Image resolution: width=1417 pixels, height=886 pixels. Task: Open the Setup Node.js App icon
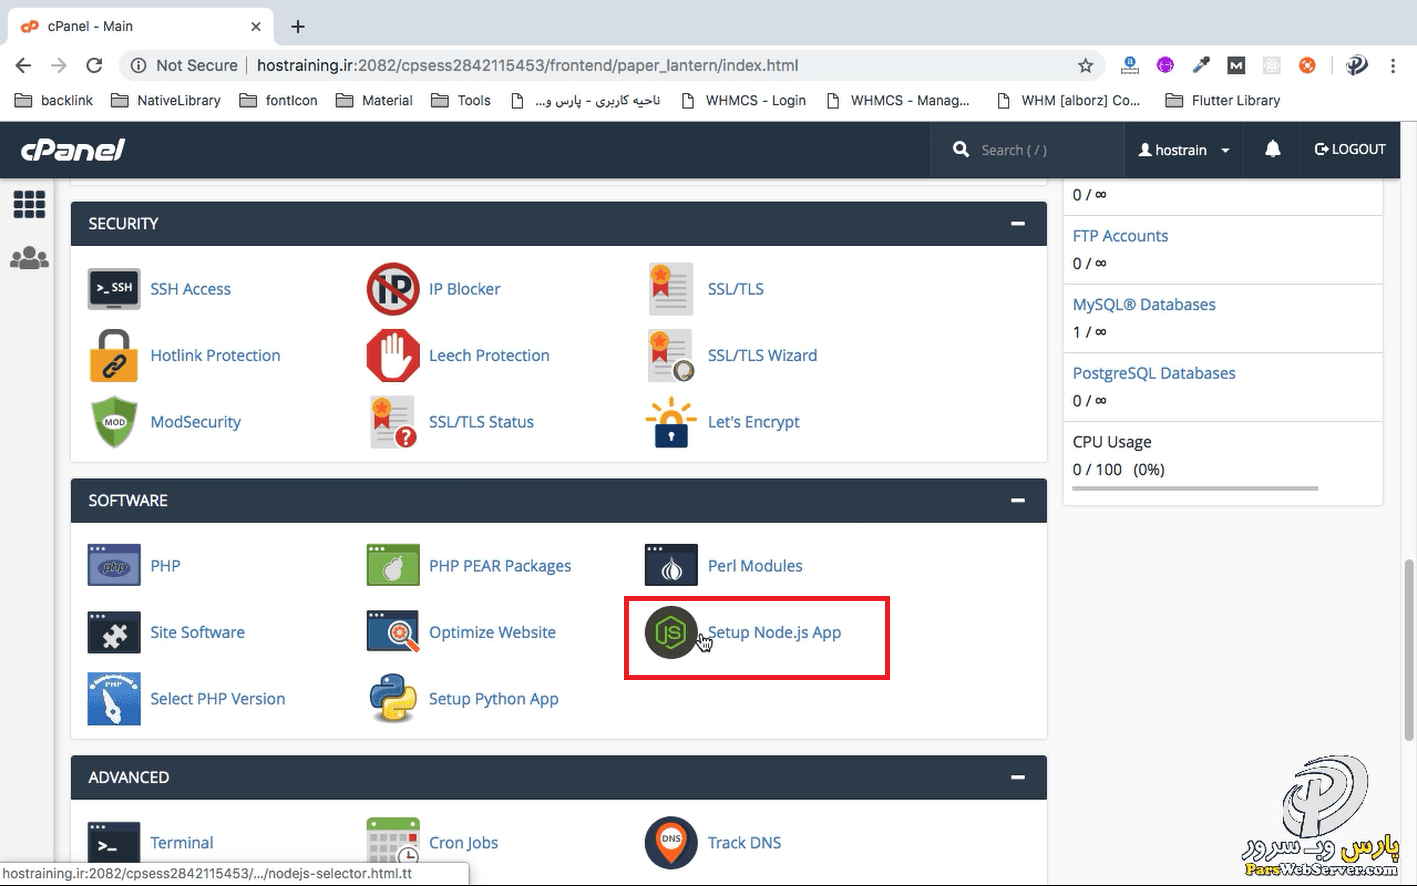tap(670, 633)
